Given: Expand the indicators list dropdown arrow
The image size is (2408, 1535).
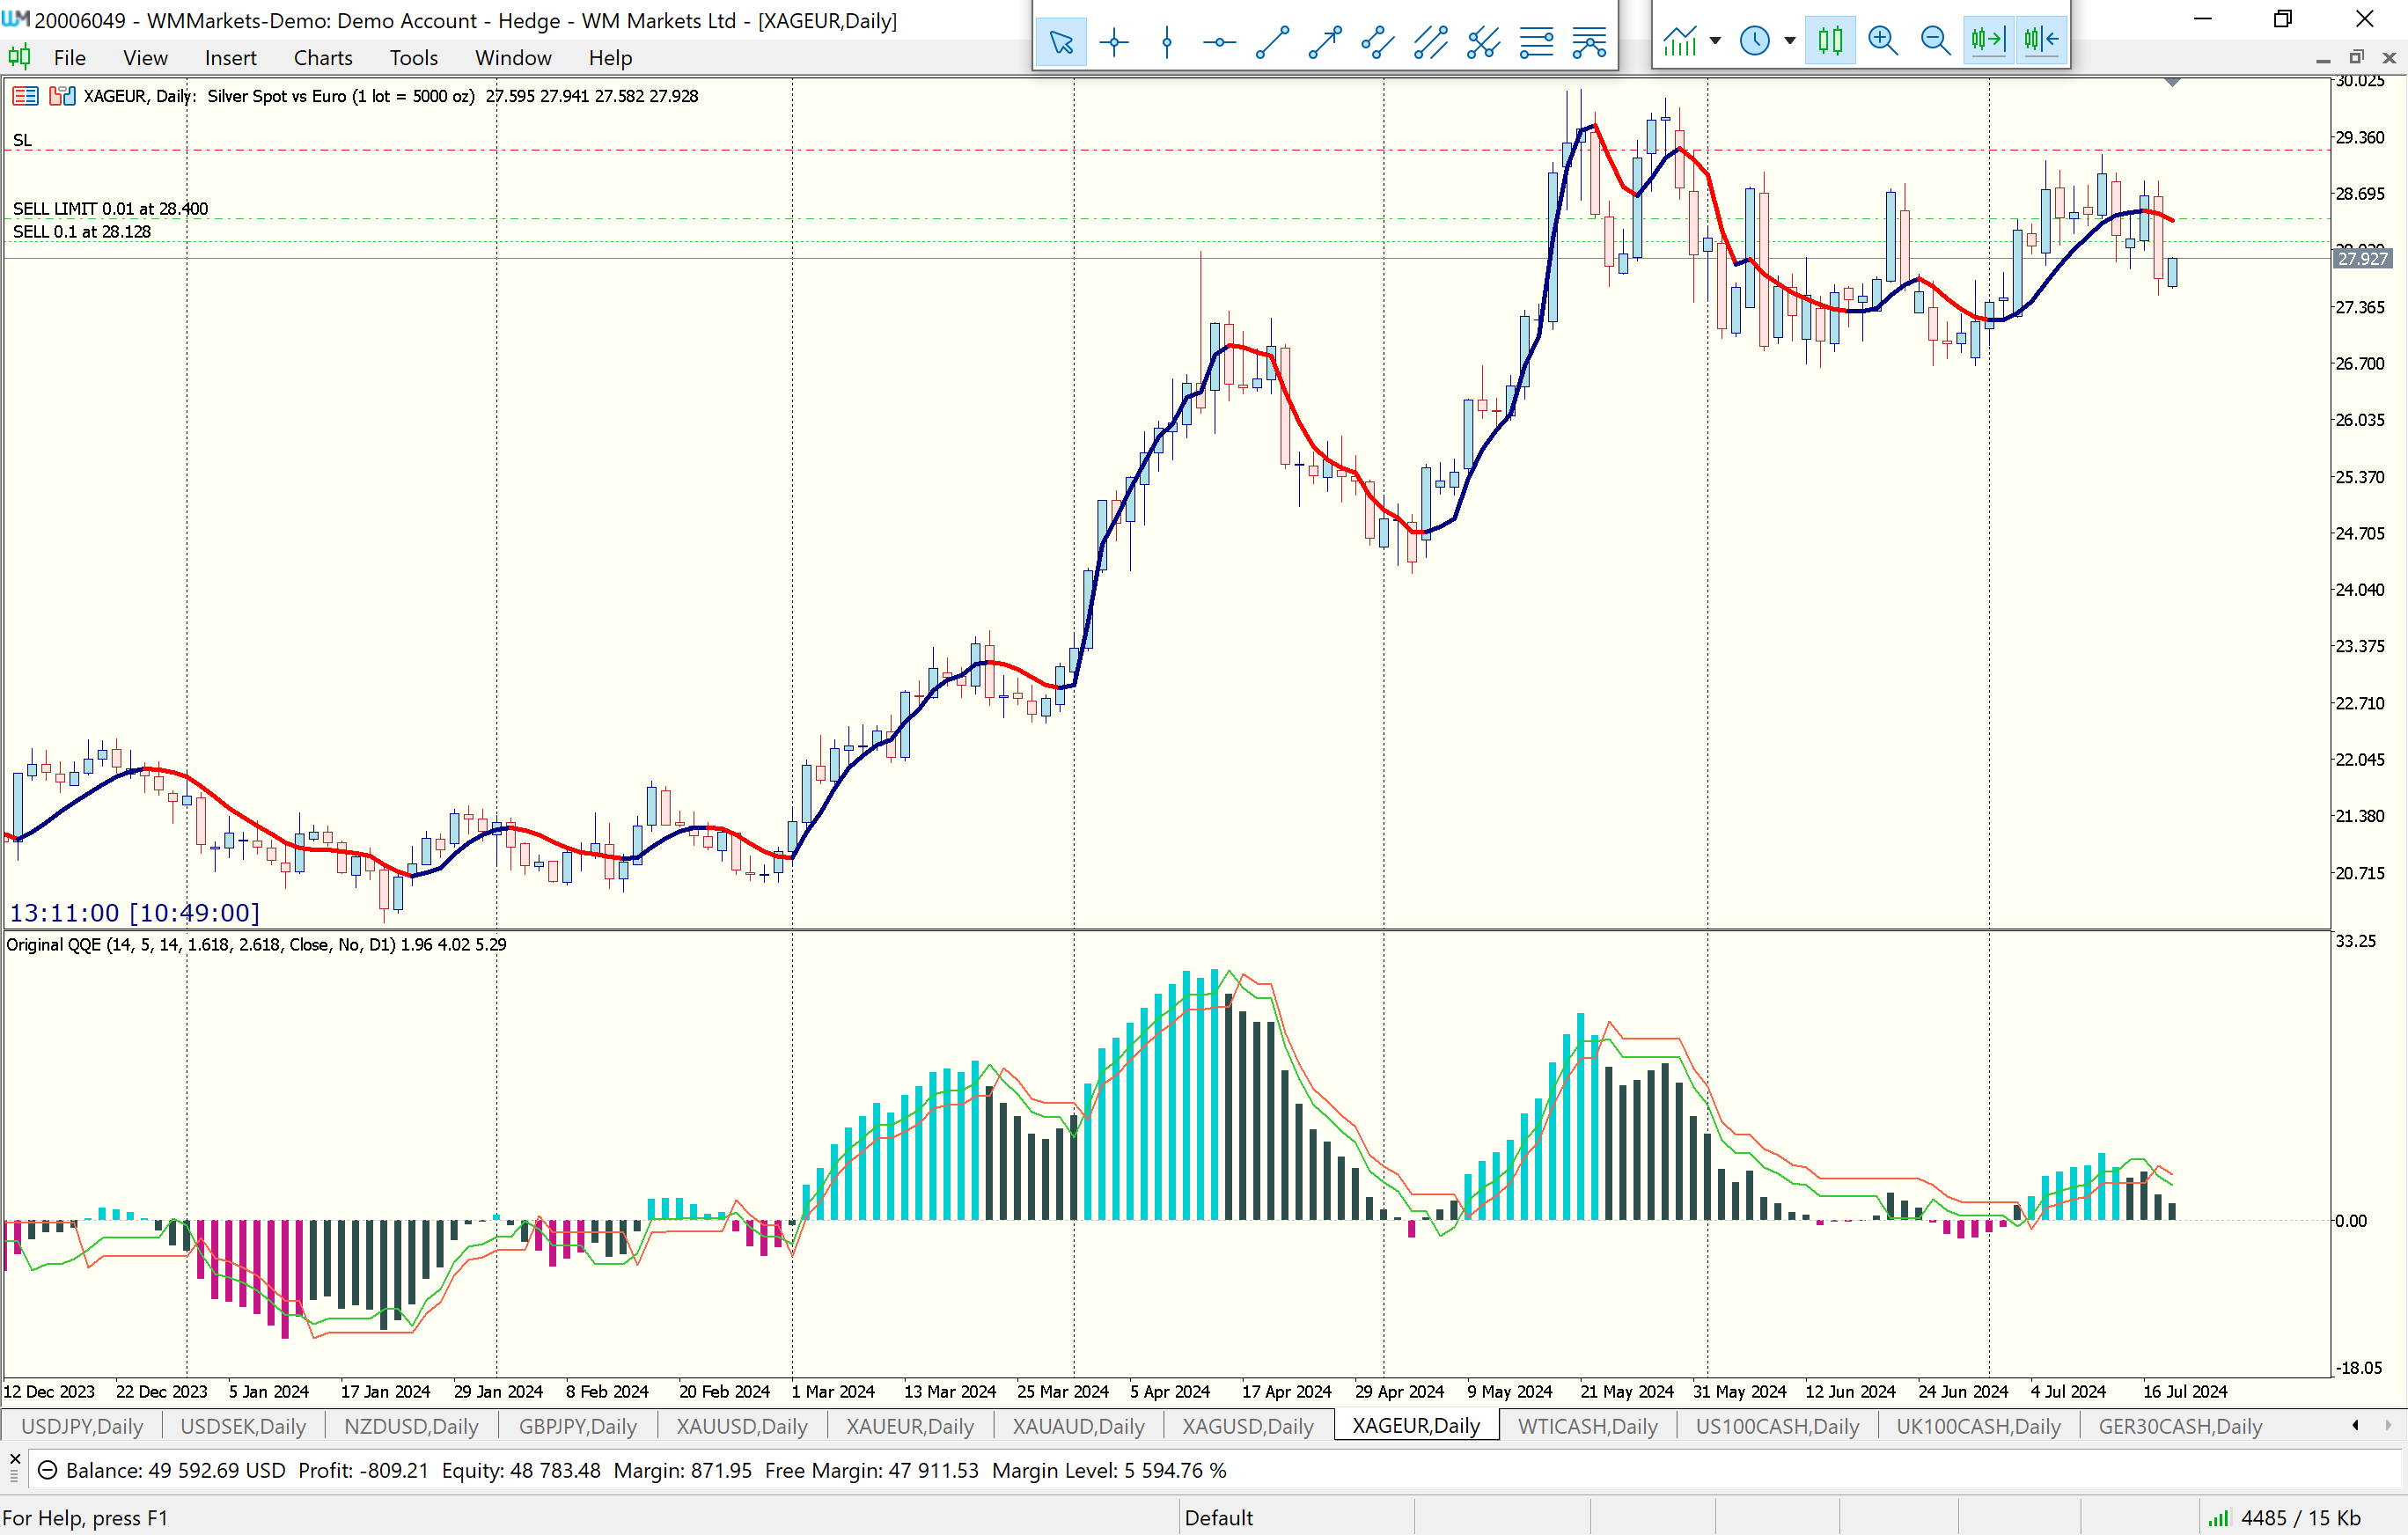Looking at the screenshot, I should tap(1716, 41).
